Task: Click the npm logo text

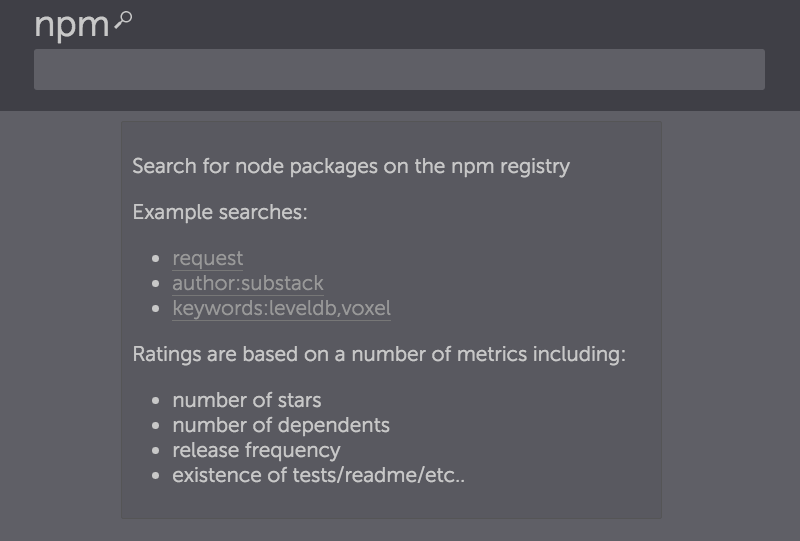Action: pos(71,25)
